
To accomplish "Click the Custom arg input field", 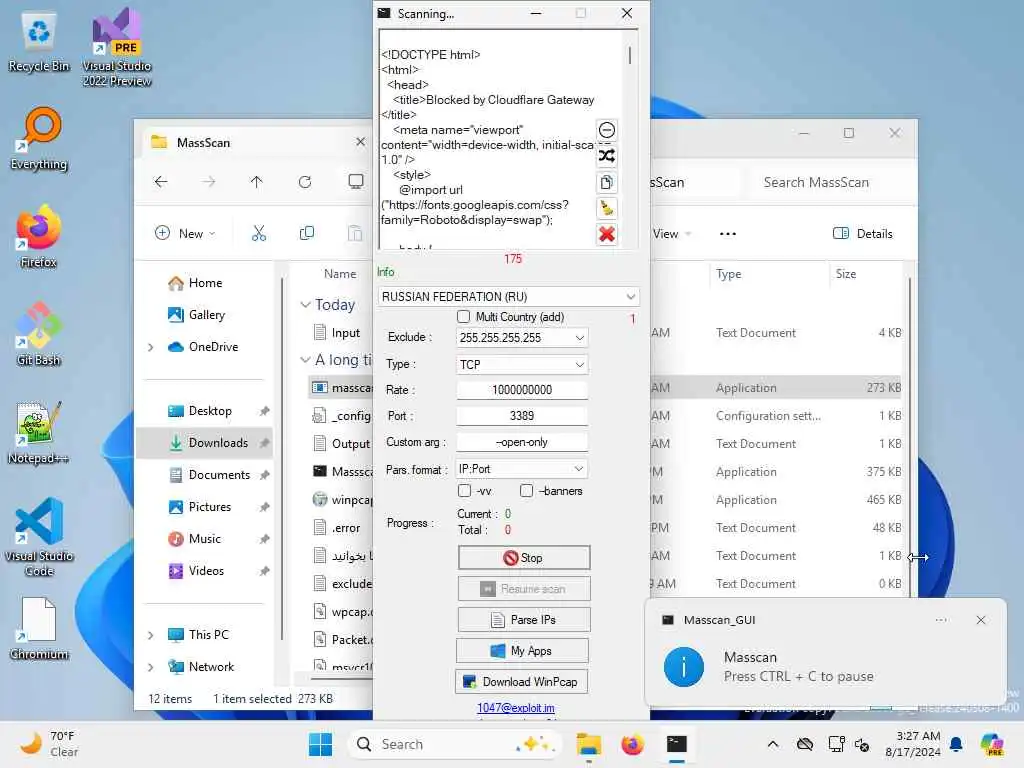I will coord(522,442).
